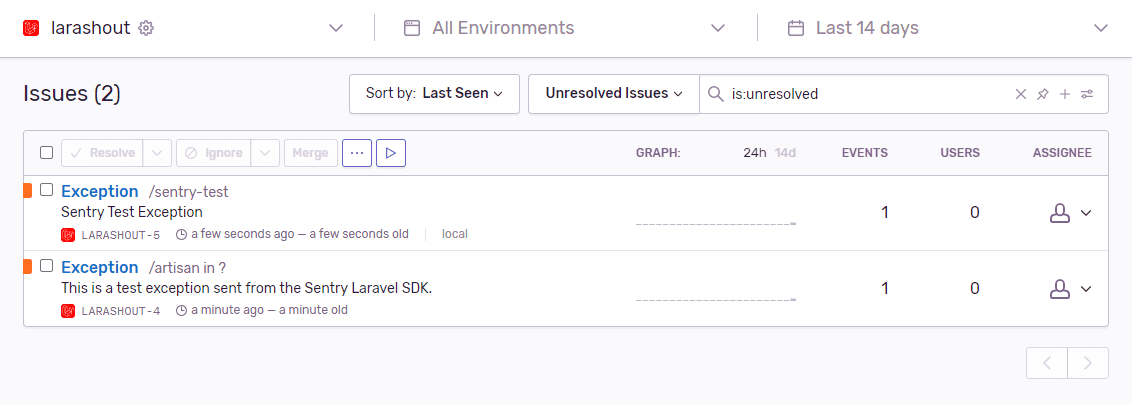This screenshot has width=1132, height=405.
Task: Expand the Unresolved Issues saved search dropdown
Action: coord(613,94)
